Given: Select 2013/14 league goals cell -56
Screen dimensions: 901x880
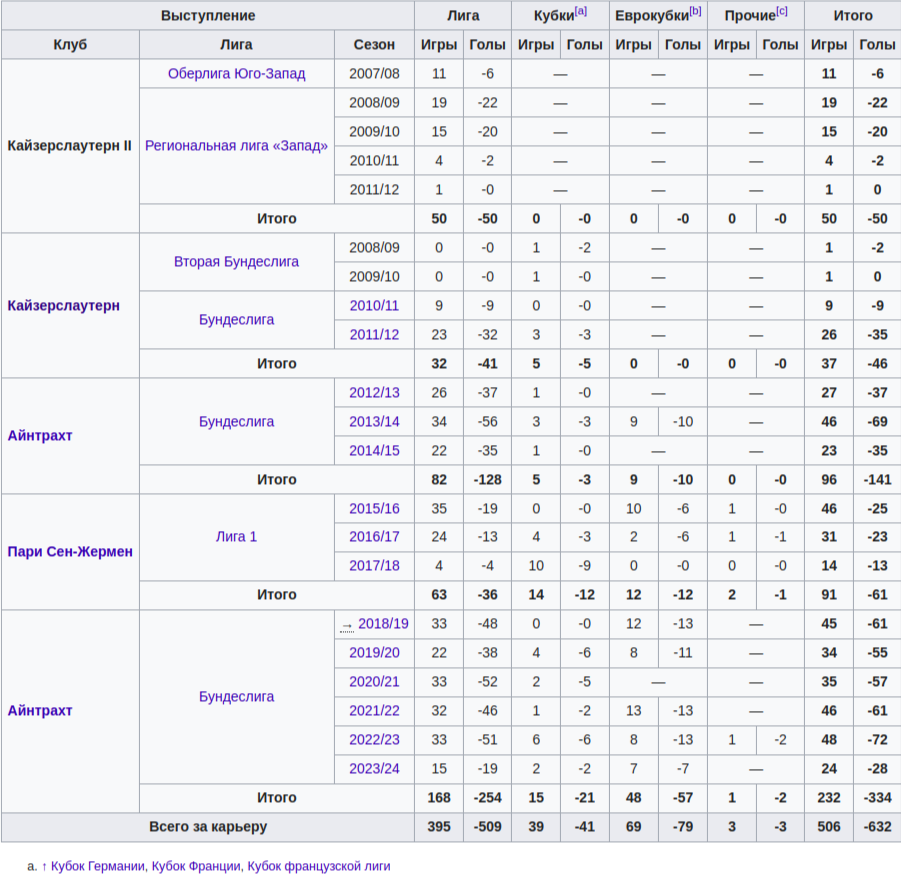Looking at the screenshot, I should coord(487,421).
